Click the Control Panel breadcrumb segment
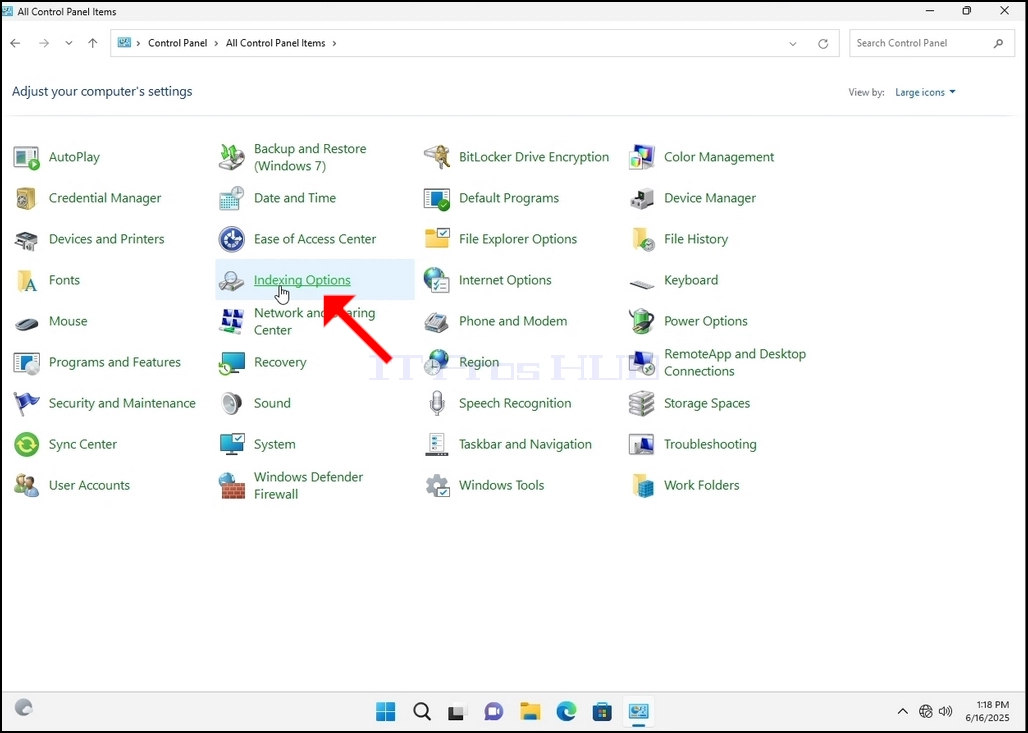 pyautogui.click(x=178, y=43)
